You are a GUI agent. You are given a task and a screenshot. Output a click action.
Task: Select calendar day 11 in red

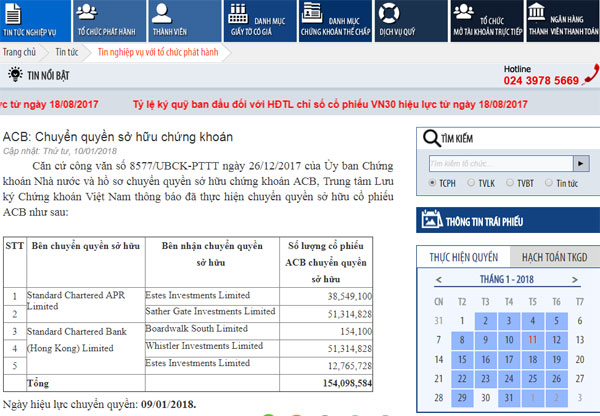click(x=532, y=340)
